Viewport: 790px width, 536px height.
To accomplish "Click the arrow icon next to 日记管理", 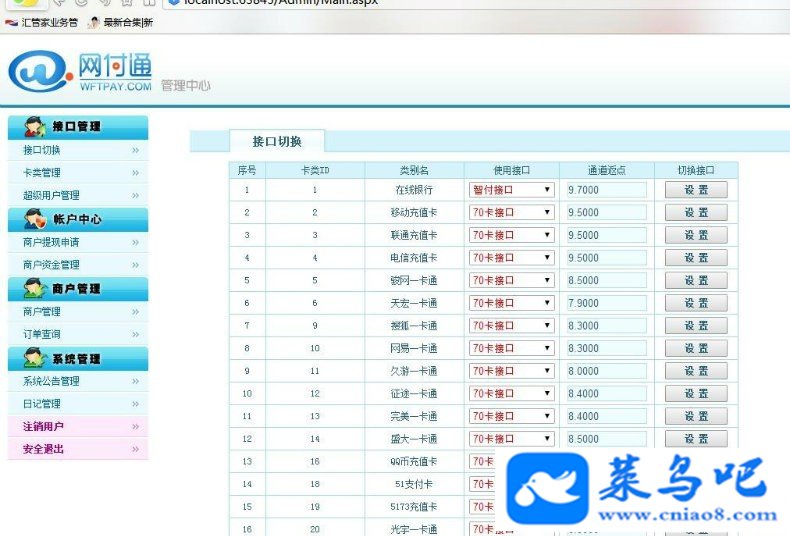I will pos(135,404).
